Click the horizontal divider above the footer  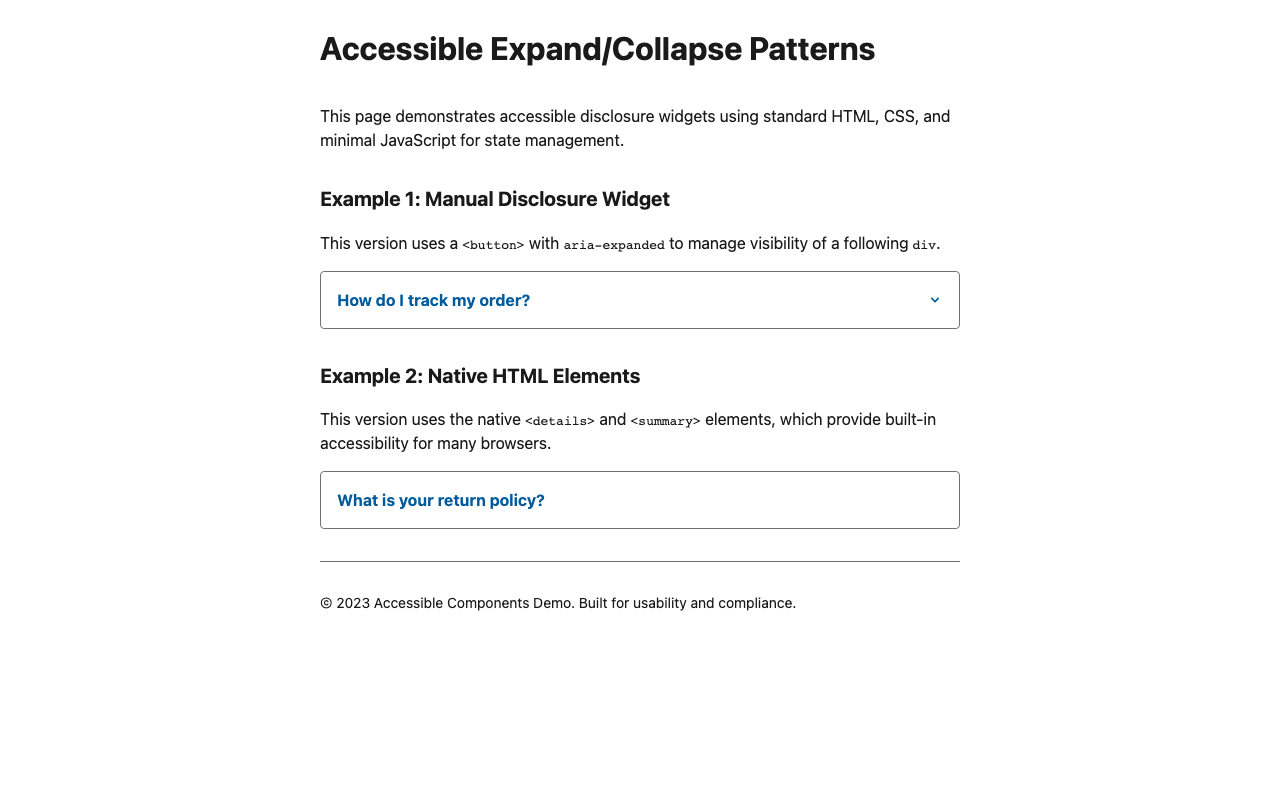[x=640, y=561]
